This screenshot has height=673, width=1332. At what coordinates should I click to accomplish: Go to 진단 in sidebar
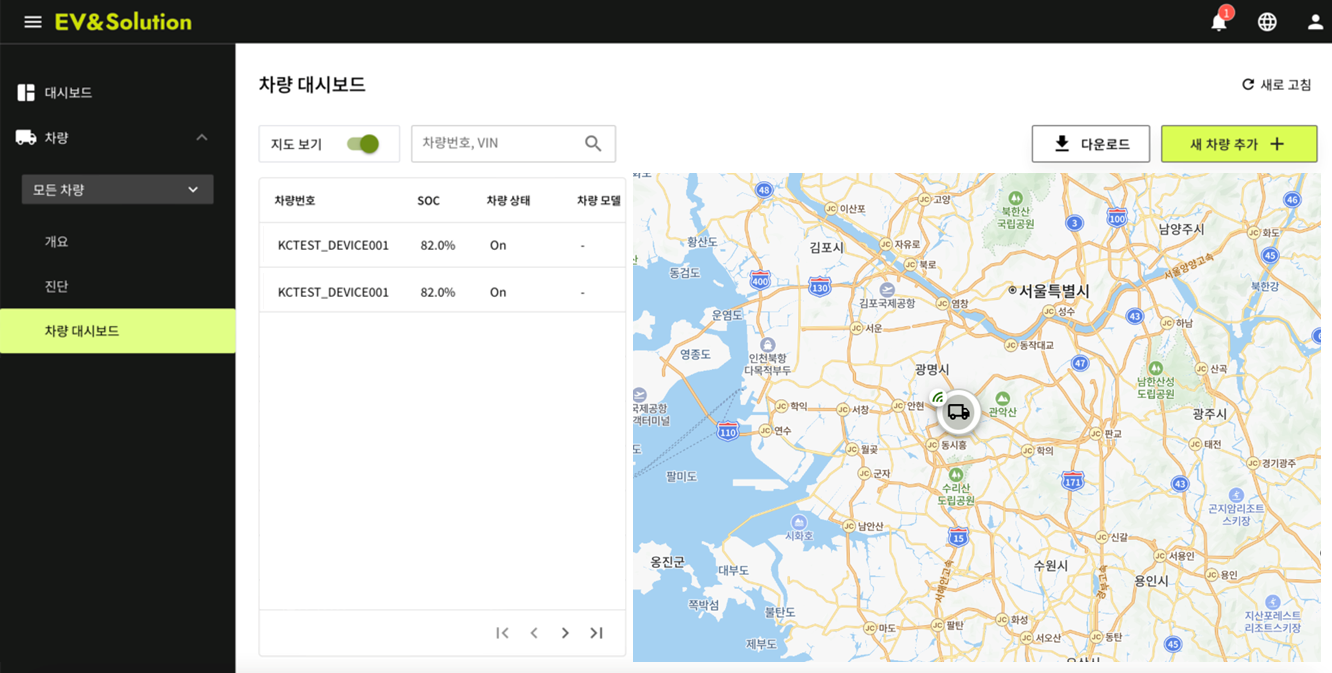56,286
